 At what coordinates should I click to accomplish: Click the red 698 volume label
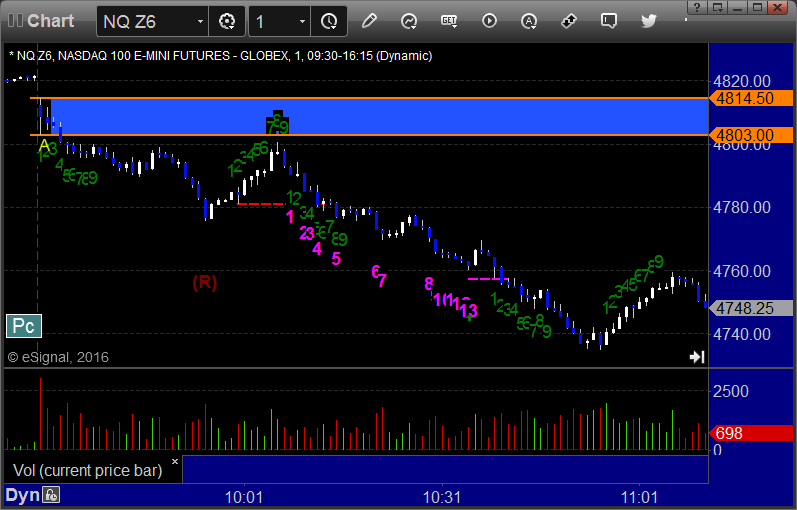pyautogui.click(x=751, y=433)
